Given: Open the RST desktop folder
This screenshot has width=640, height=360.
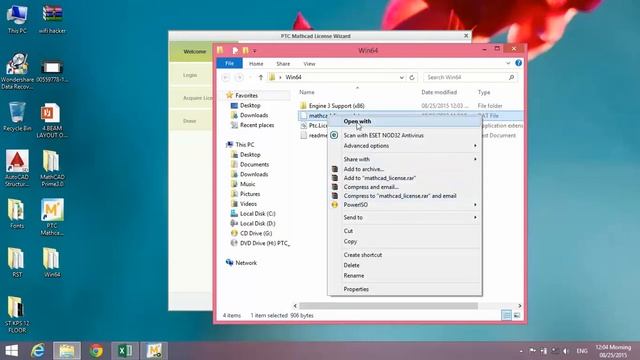Looking at the screenshot, I should coord(17,262).
